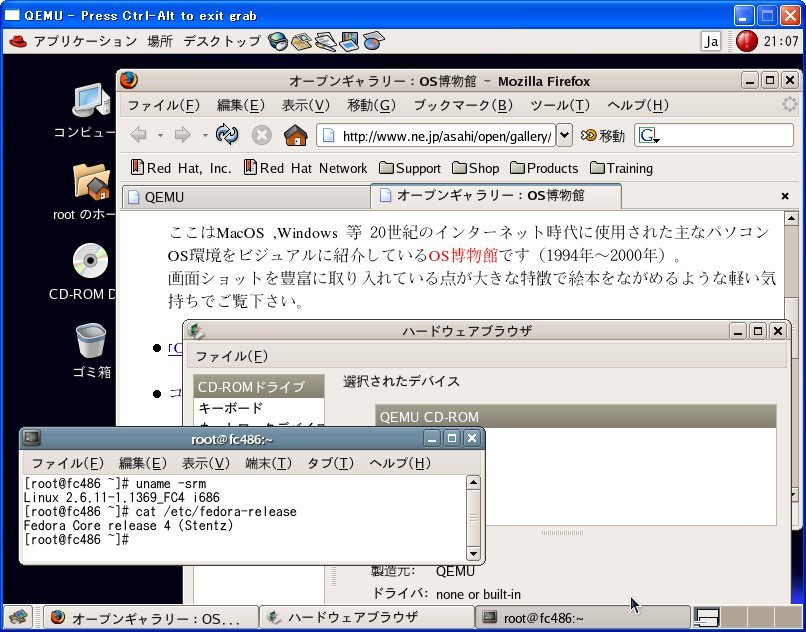Focus the Firefox URL address field

click(436, 136)
